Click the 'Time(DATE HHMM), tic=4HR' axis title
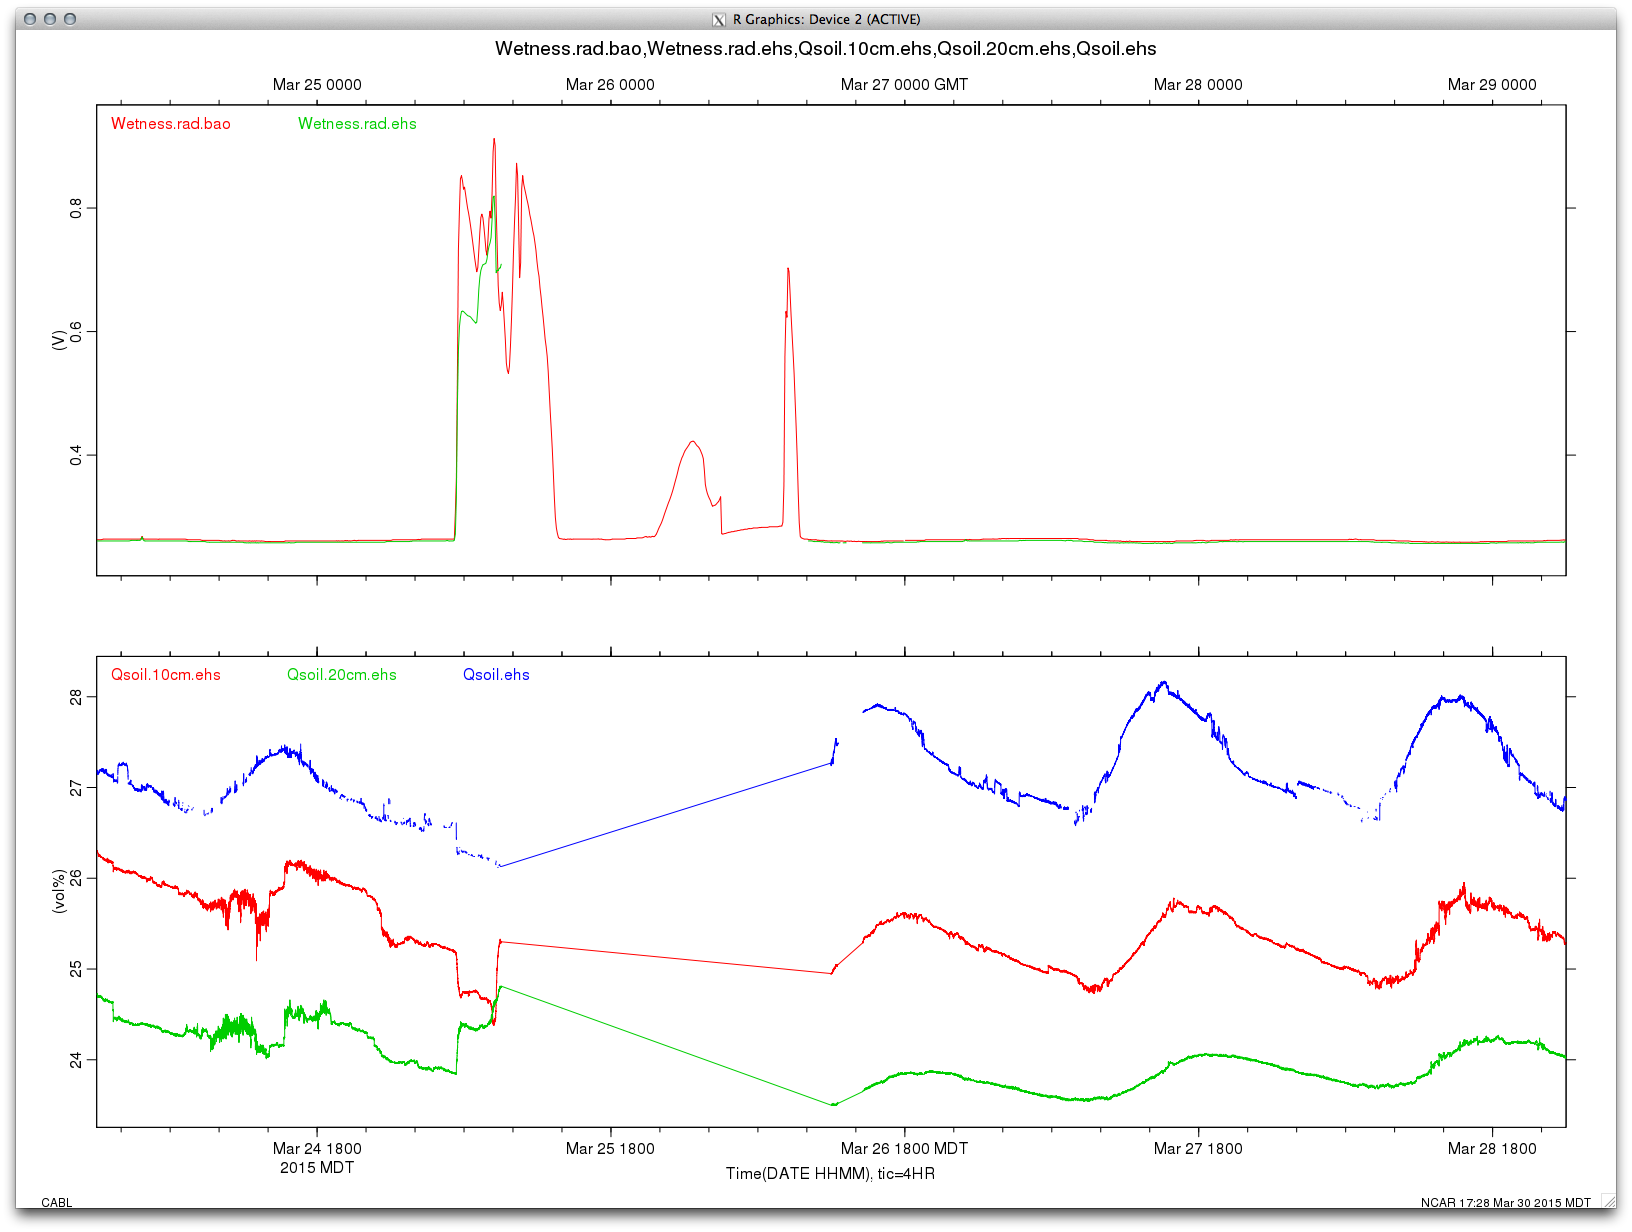This screenshot has width=1632, height=1232. coord(830,1174)
